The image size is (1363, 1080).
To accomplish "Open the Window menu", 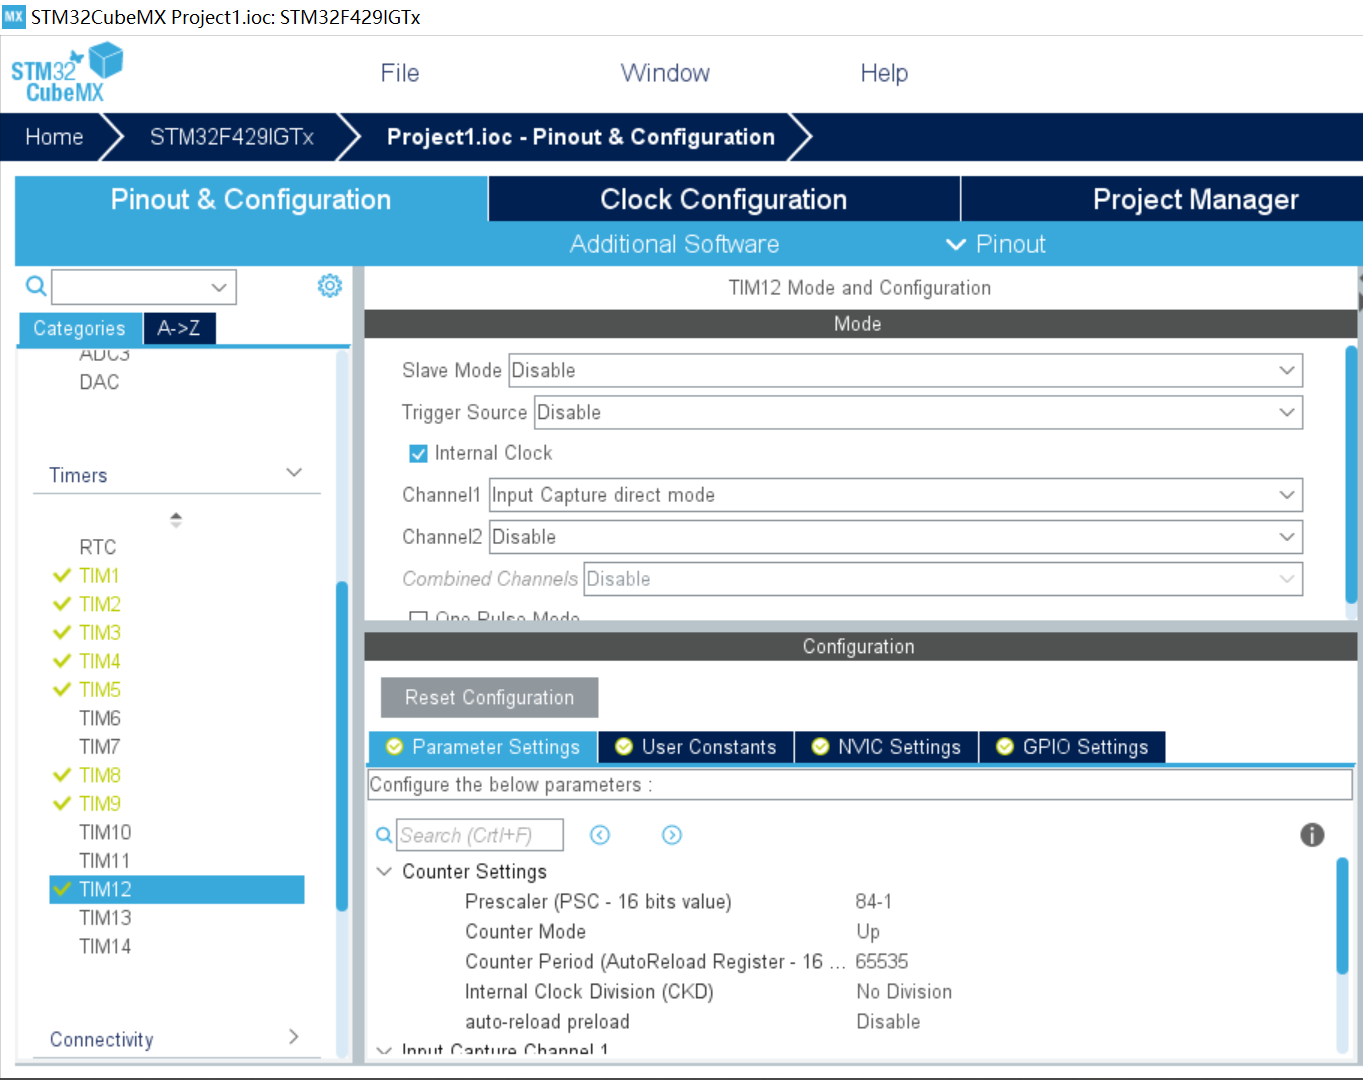I will (x=665, y=73).
